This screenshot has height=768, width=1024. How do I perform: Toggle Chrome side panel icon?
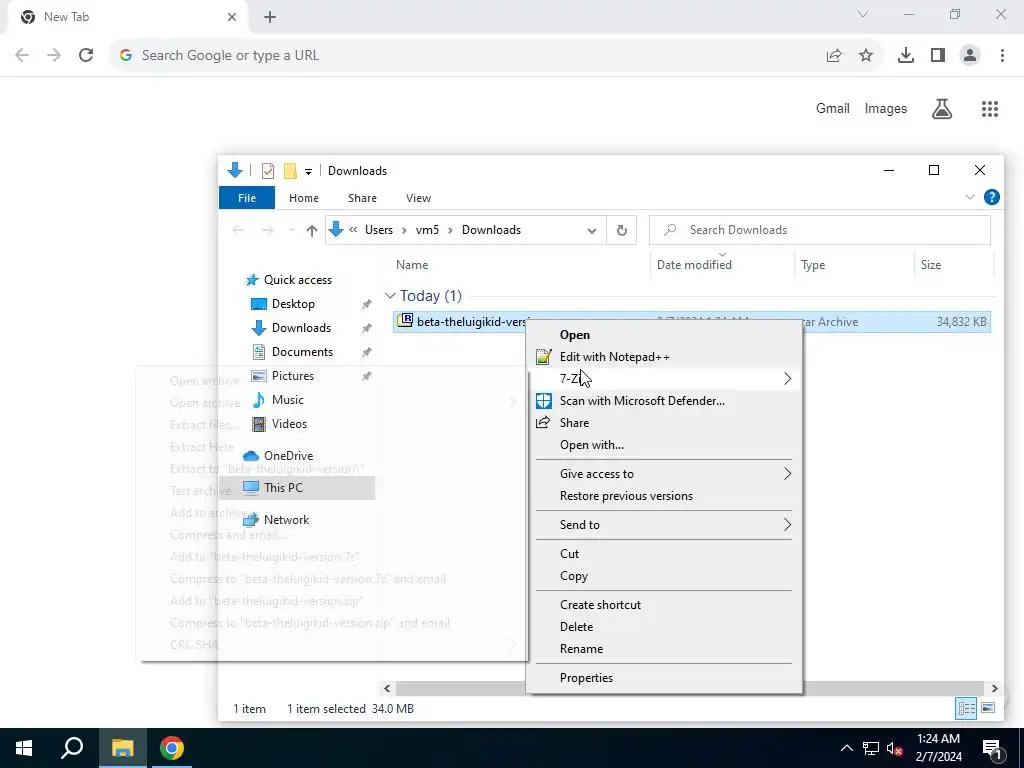938,56
